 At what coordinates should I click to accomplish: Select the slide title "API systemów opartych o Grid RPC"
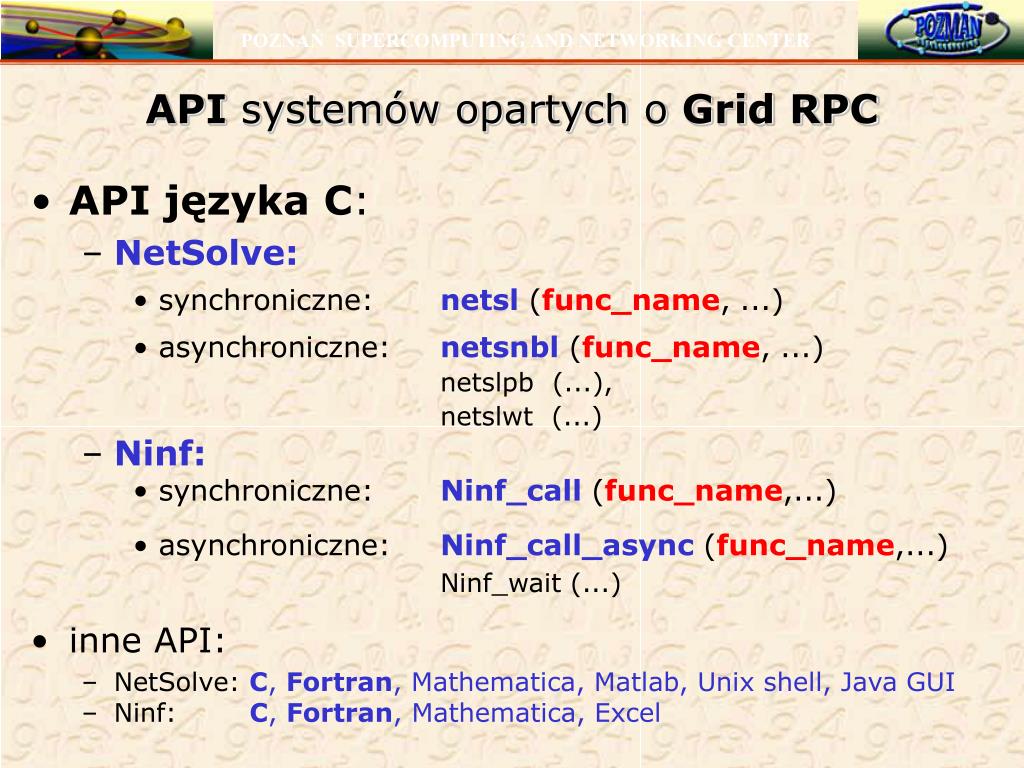(513, 109)
